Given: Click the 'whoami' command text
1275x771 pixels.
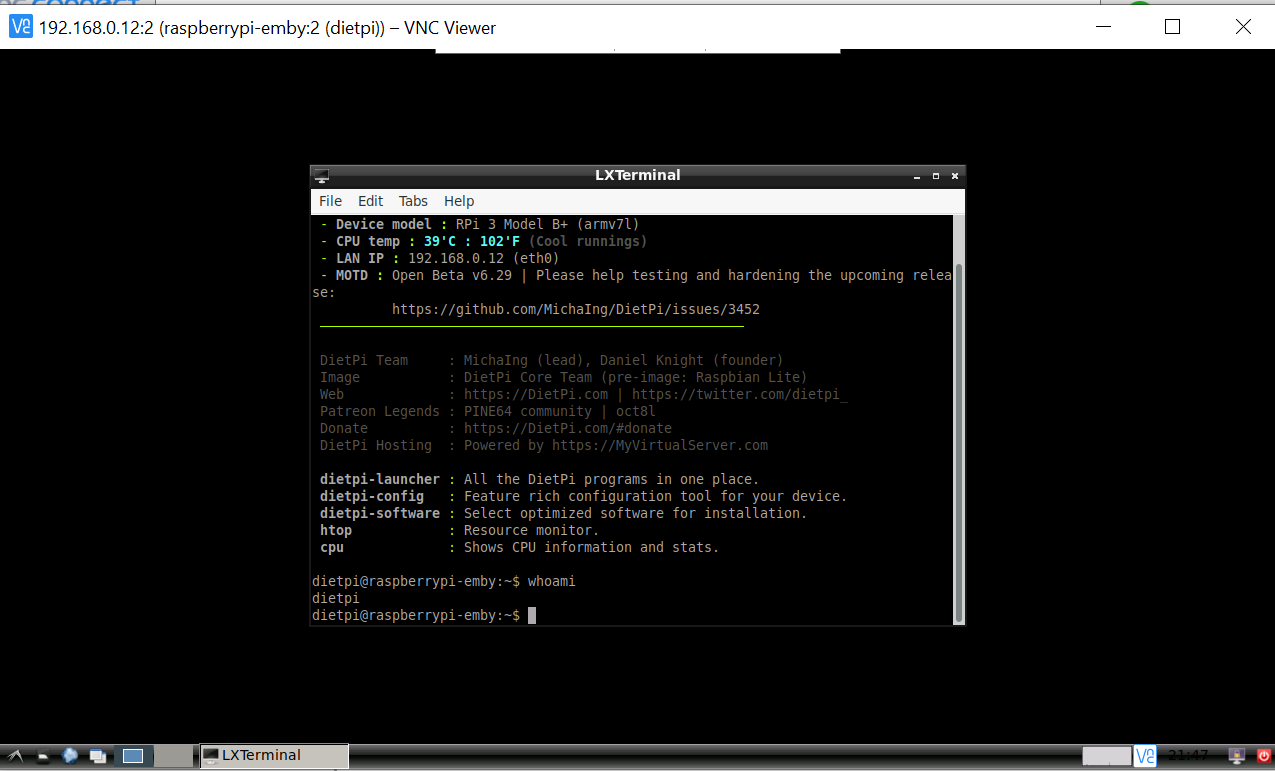Looking at the screenshot, I should tap(552, 581).
